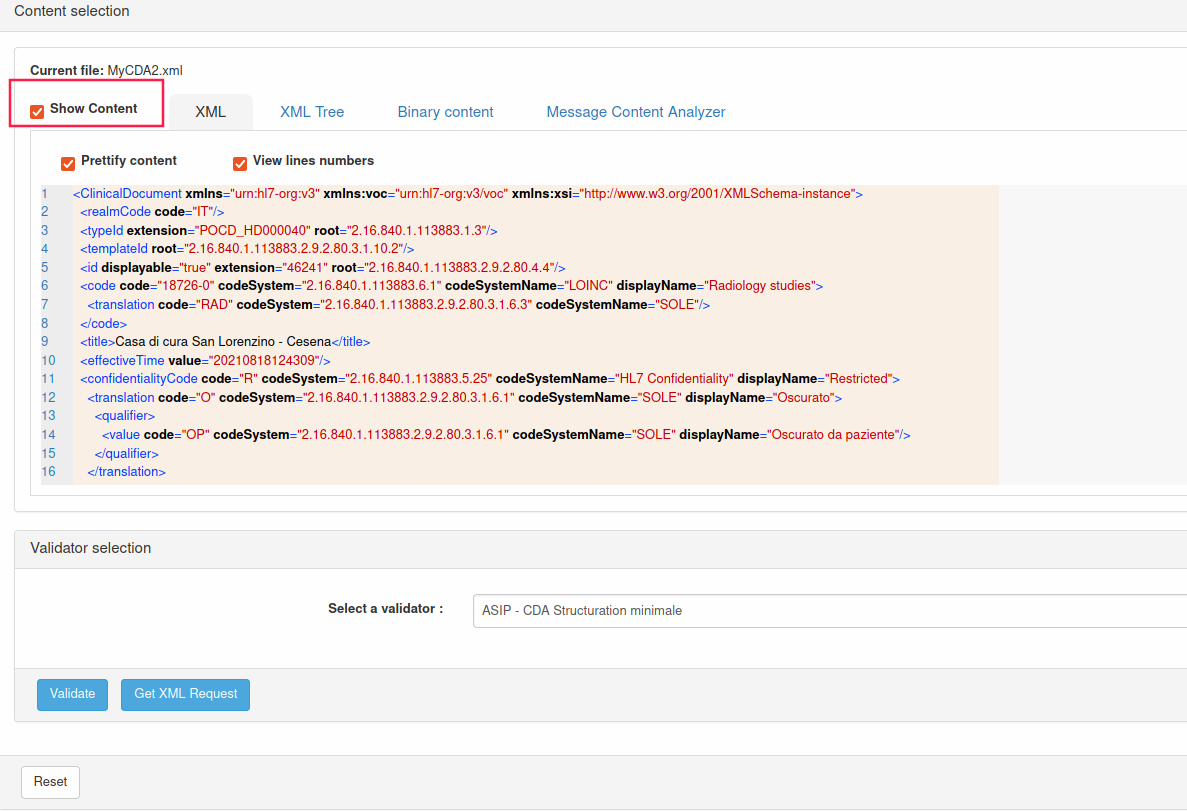Switch to the Binary content tab

pos(445,112)
